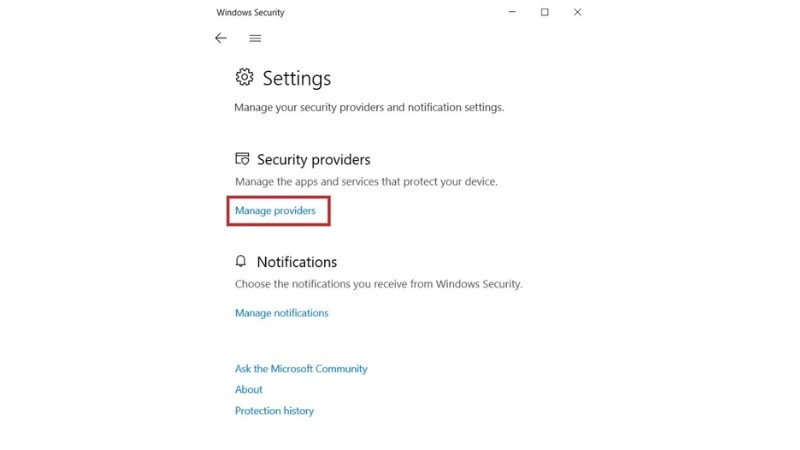800x450 pixels.
Task: Click the Settings page heading
Action: click(x=296, y=78)
